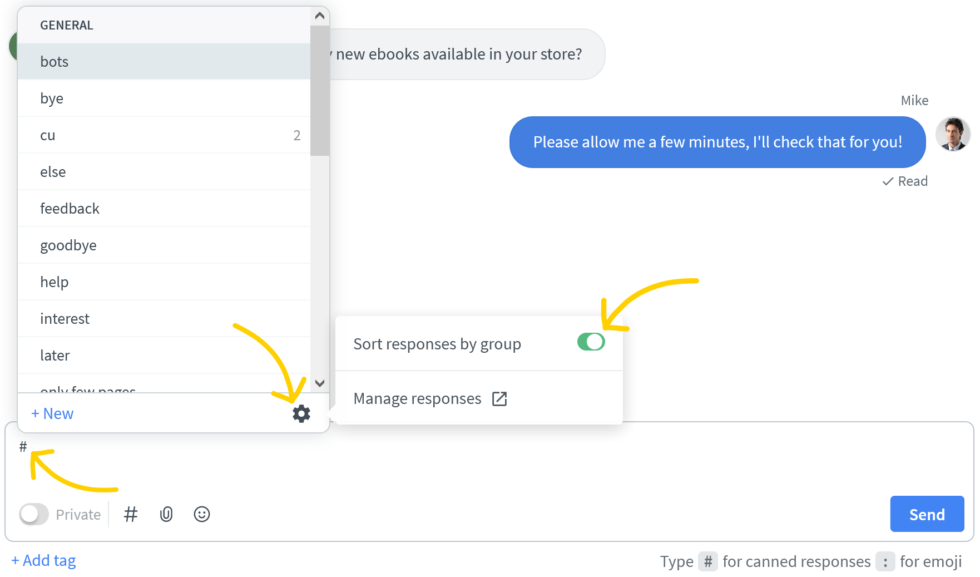The width and height of the screenshot is (980, 577).
Task: Click the scrollbar down arrow in responses list
Action: pyautogui.click(x=319, y=383)
